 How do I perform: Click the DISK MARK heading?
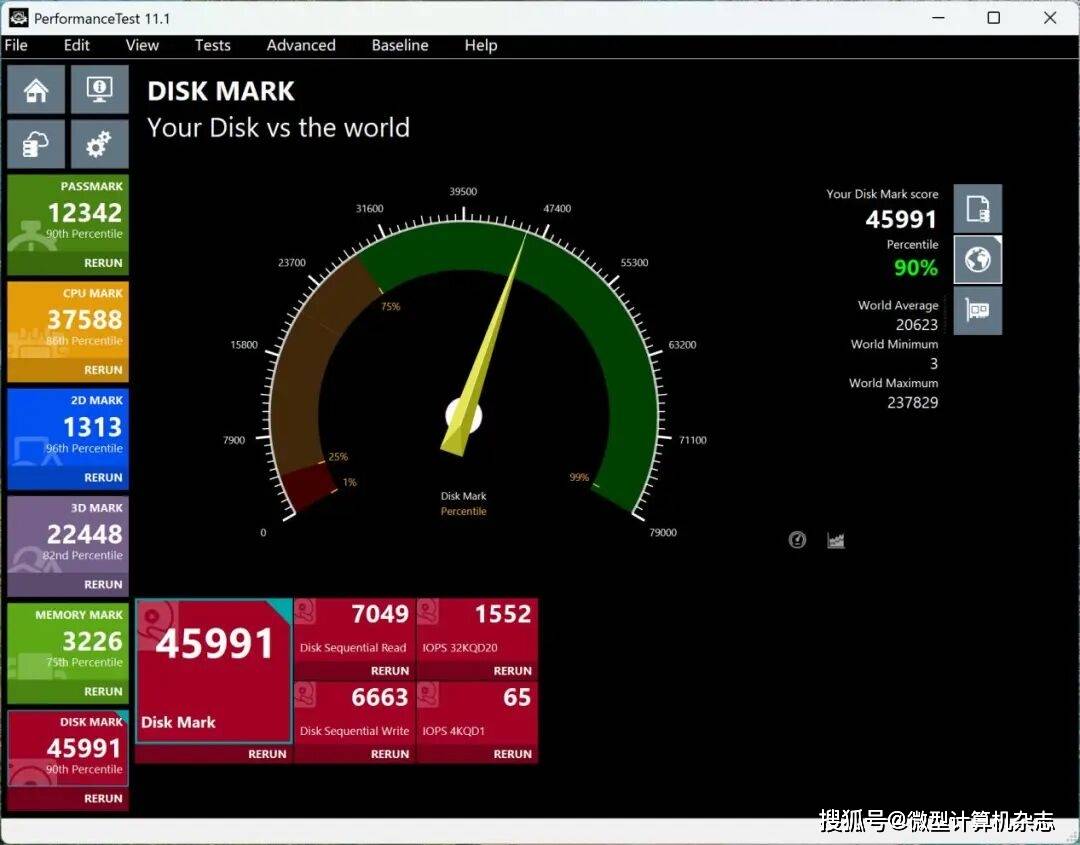pyautogui.click(x=221, y=91)
